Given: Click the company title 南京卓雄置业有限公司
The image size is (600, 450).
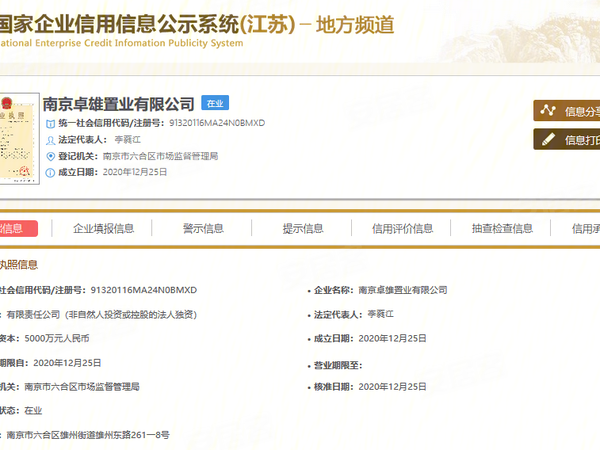Looking at the screenshot, I should [x=118, y=103].
